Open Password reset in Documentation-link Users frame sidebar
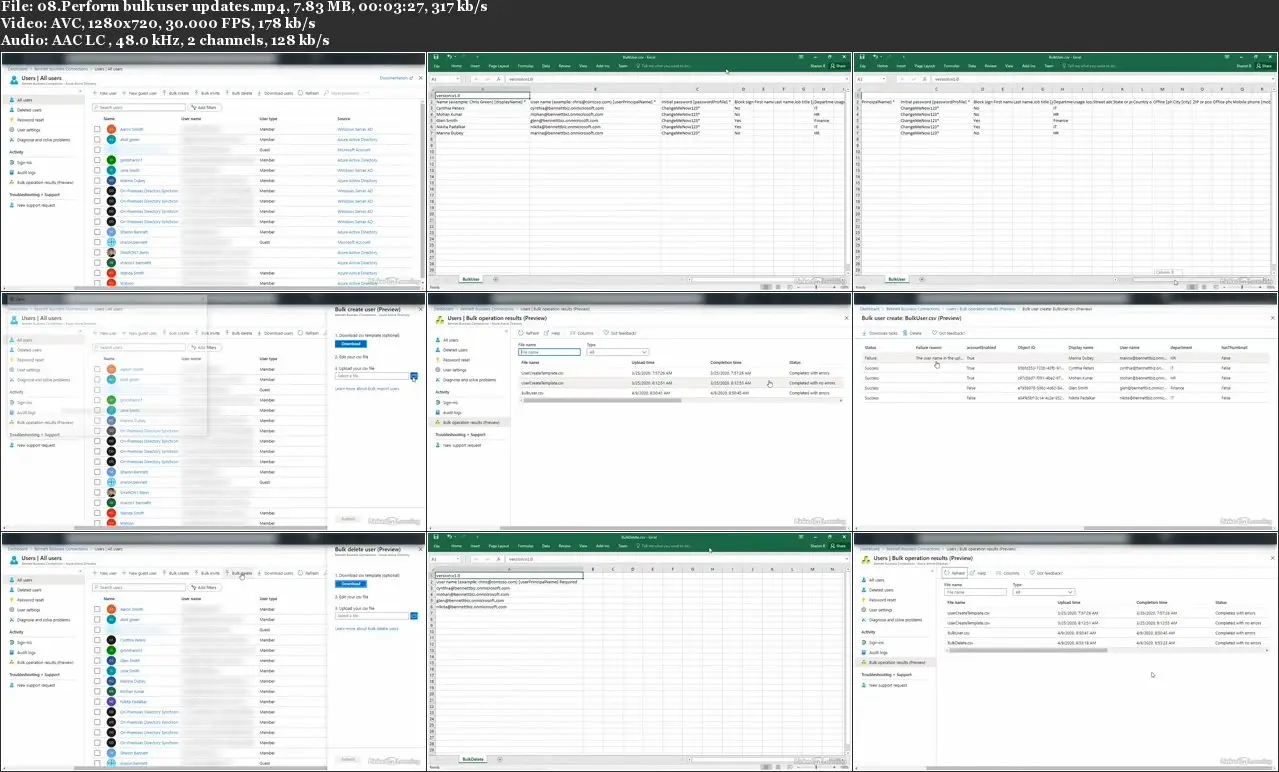 pos(30,120)
